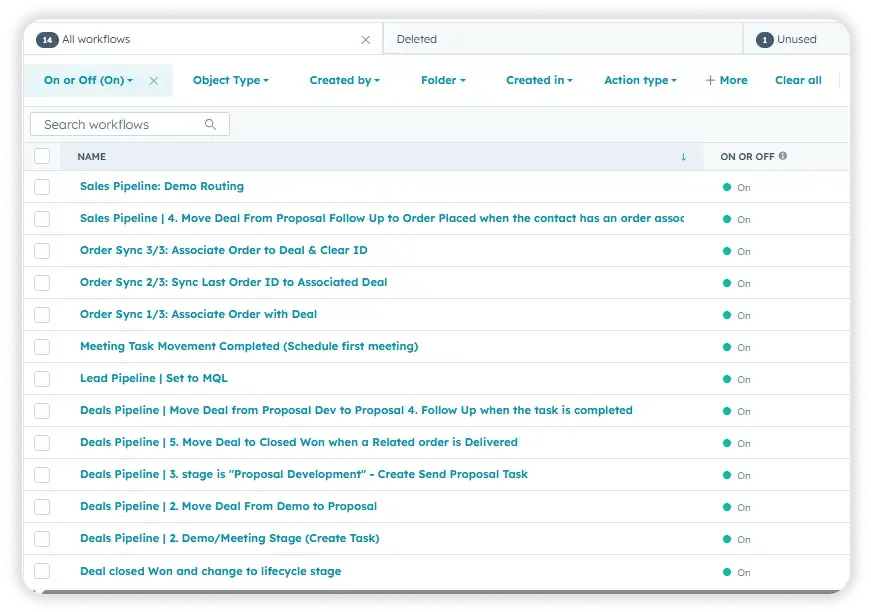Tick the Order Sync 3/3 row checkbox

pyautogui.click(x=42, y=251)
